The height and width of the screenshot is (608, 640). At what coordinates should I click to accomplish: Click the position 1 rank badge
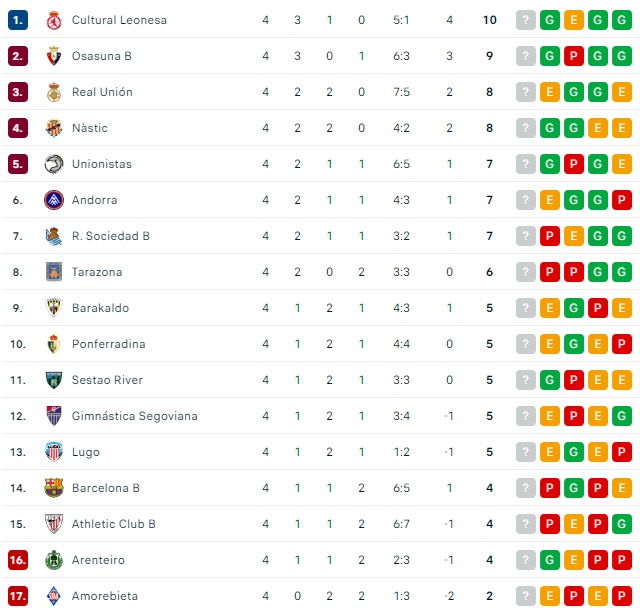click(17, 20)
